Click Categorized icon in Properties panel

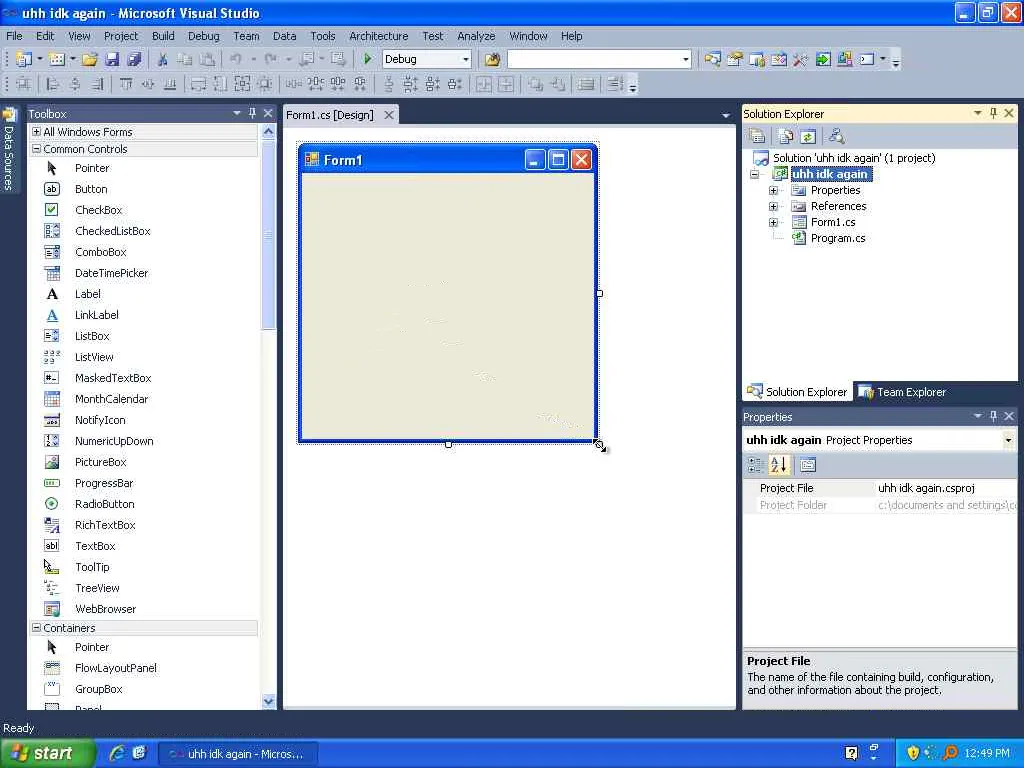coord(756,465)
